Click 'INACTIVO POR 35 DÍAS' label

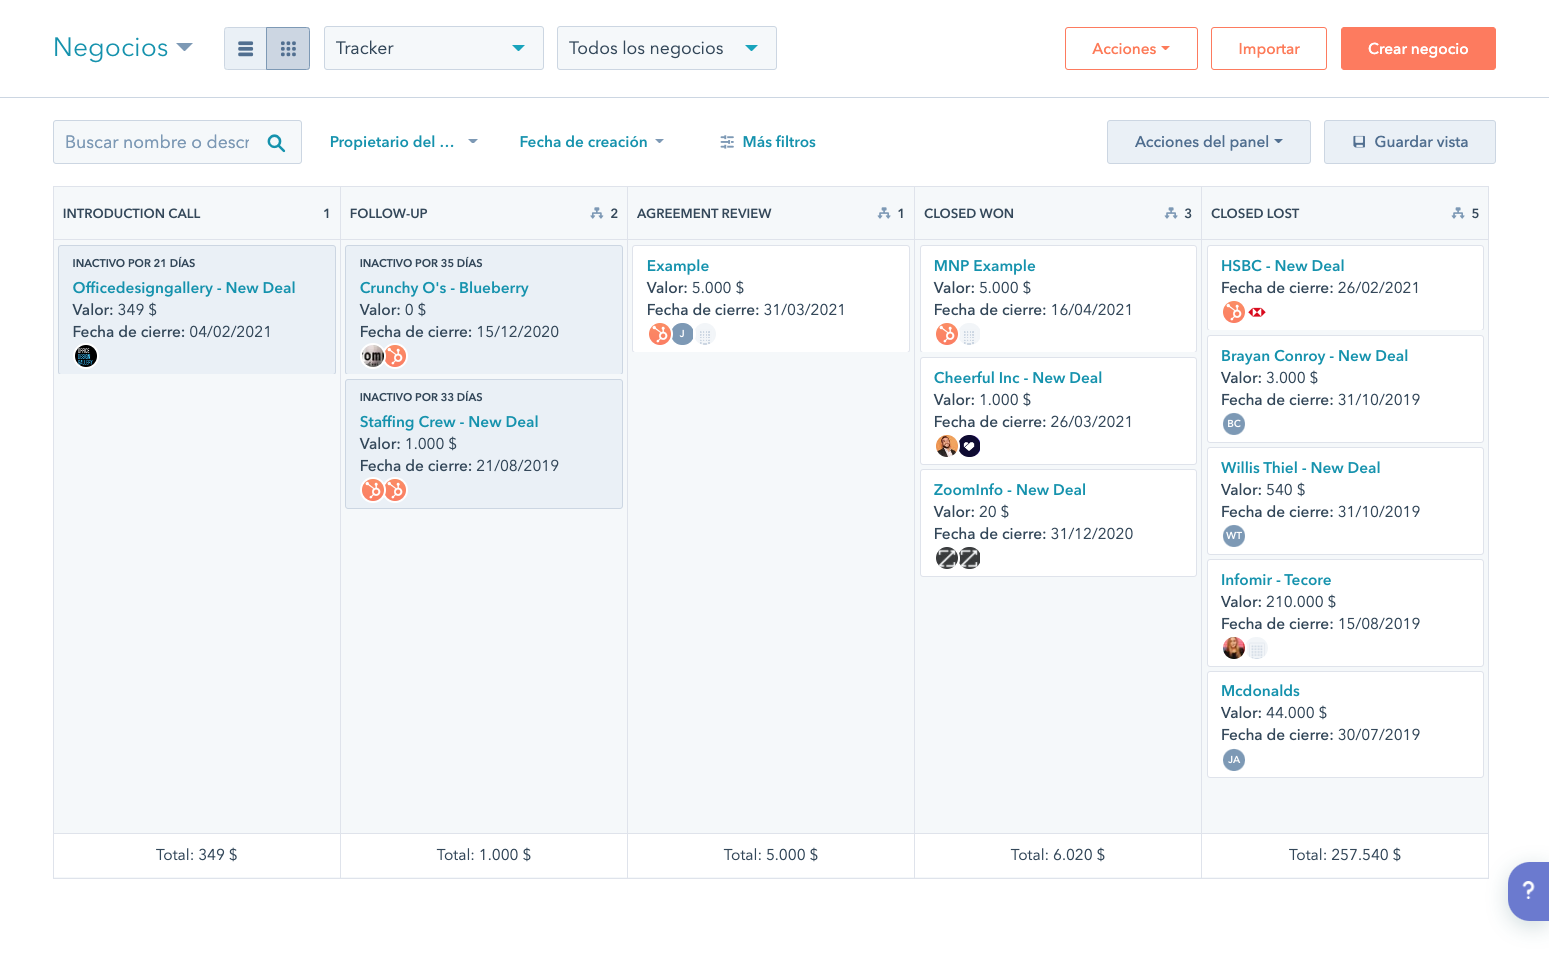click(421, 263)
